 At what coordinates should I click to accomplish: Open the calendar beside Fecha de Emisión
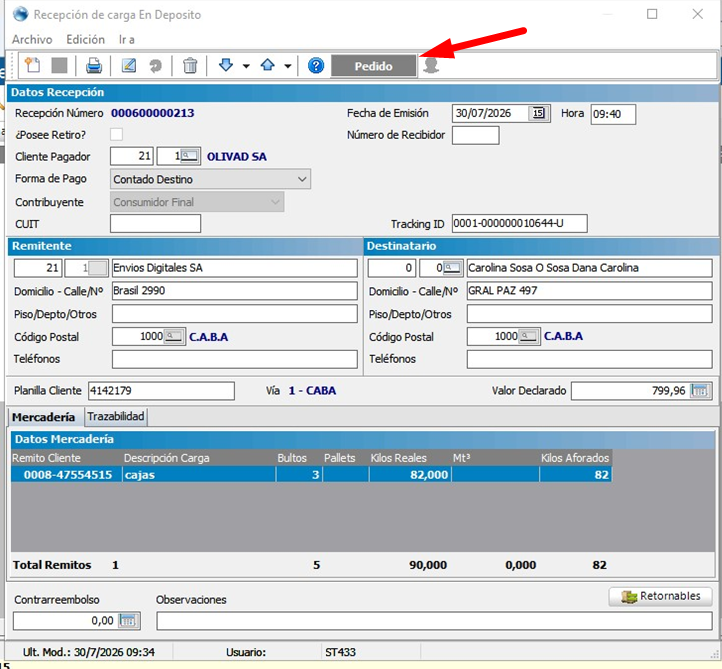click(x=538, y=113)
